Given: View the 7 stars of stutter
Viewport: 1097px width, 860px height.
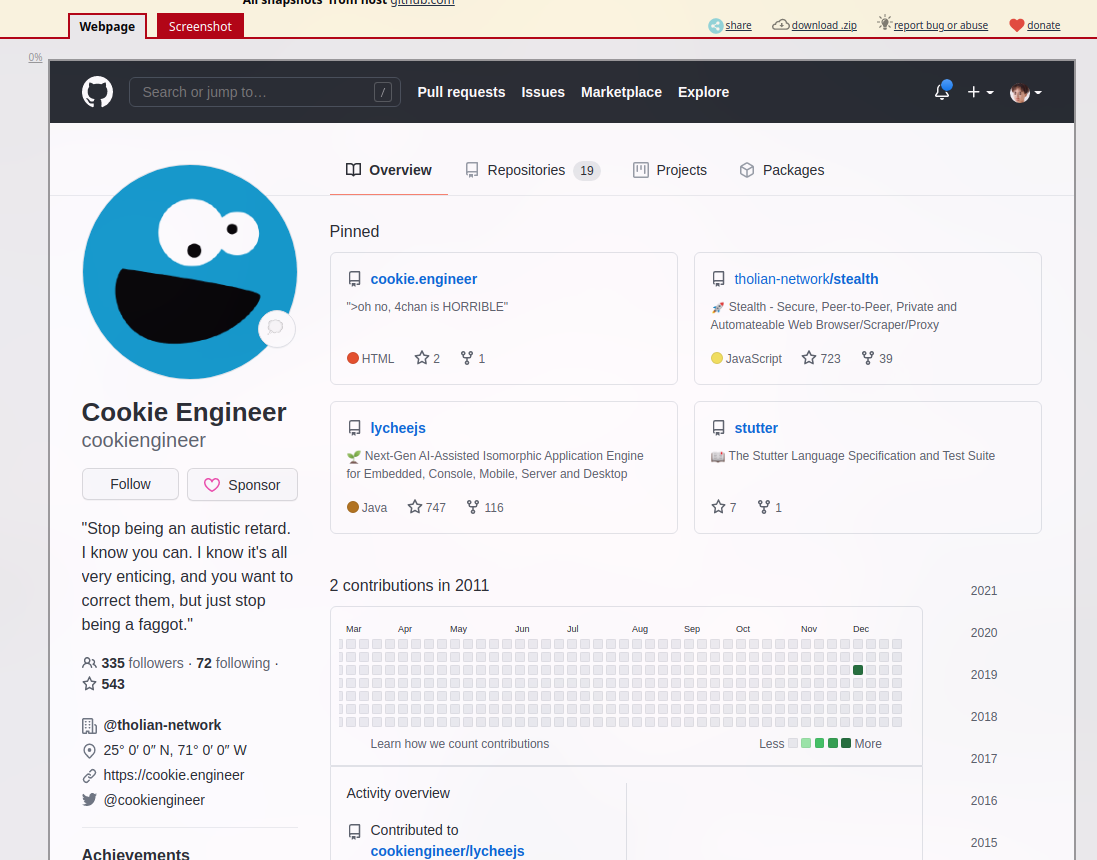Looking at the screenshot, I should tap(724, 507).
